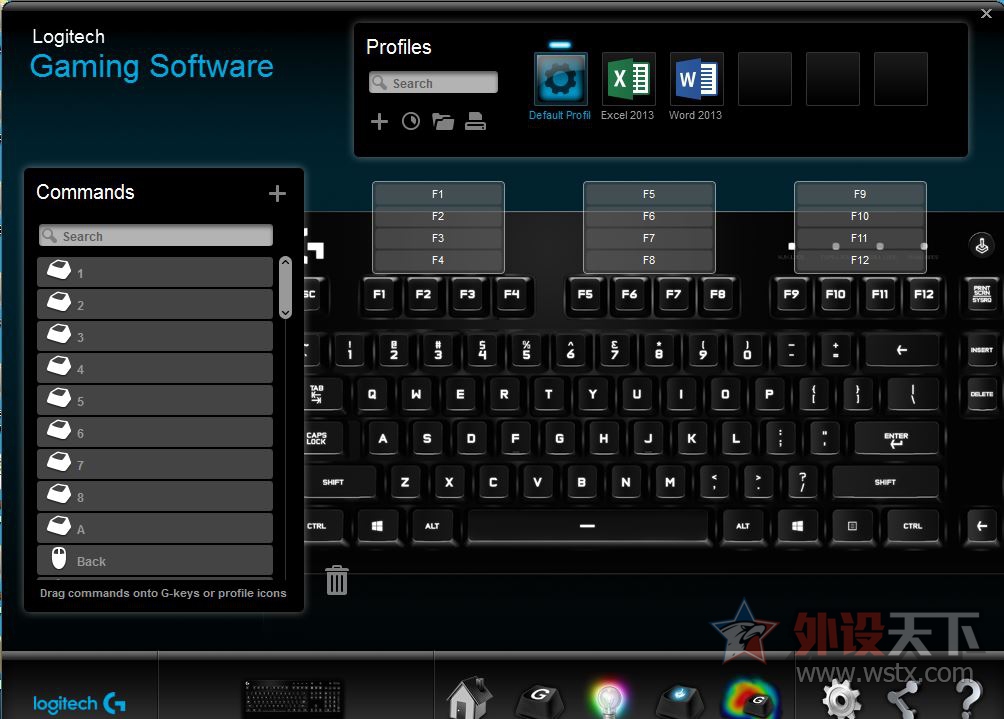This screenshot has height=719, width=1004.
Task: Click the Print Screen key on keyboard
Action: click(x=982, y=295)
